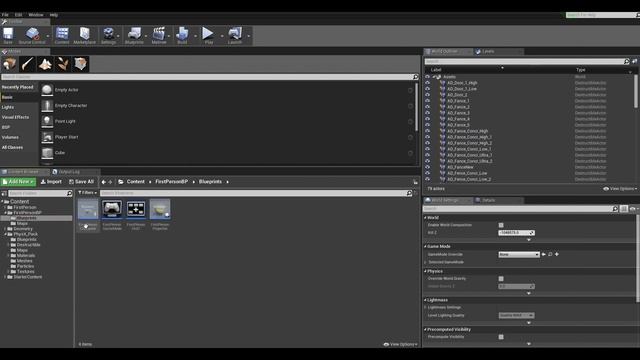640x360 pixels.
Task: Toggle visibility eye for AD_Fence_Const_High
Action: click(427, 131)
